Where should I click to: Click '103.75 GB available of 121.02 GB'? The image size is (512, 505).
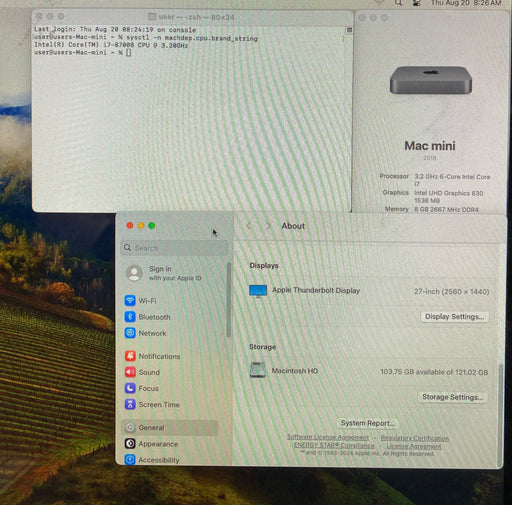click(x=434, y=372)
